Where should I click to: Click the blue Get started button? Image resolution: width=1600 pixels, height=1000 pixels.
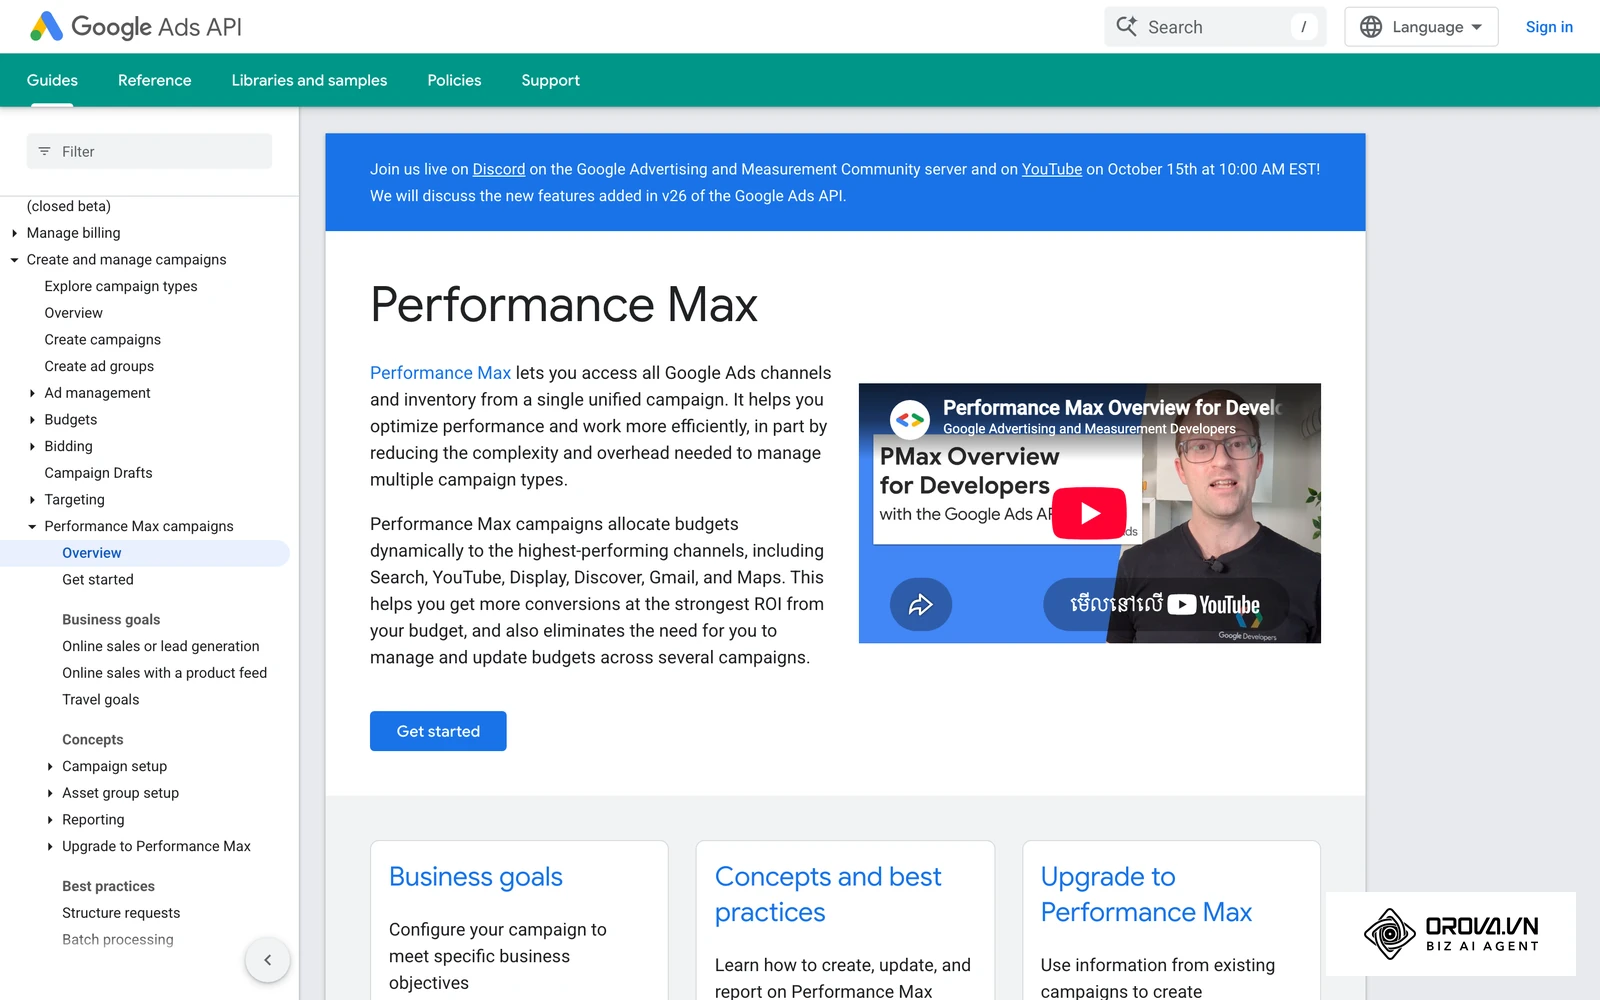click(x=438, y=731)
